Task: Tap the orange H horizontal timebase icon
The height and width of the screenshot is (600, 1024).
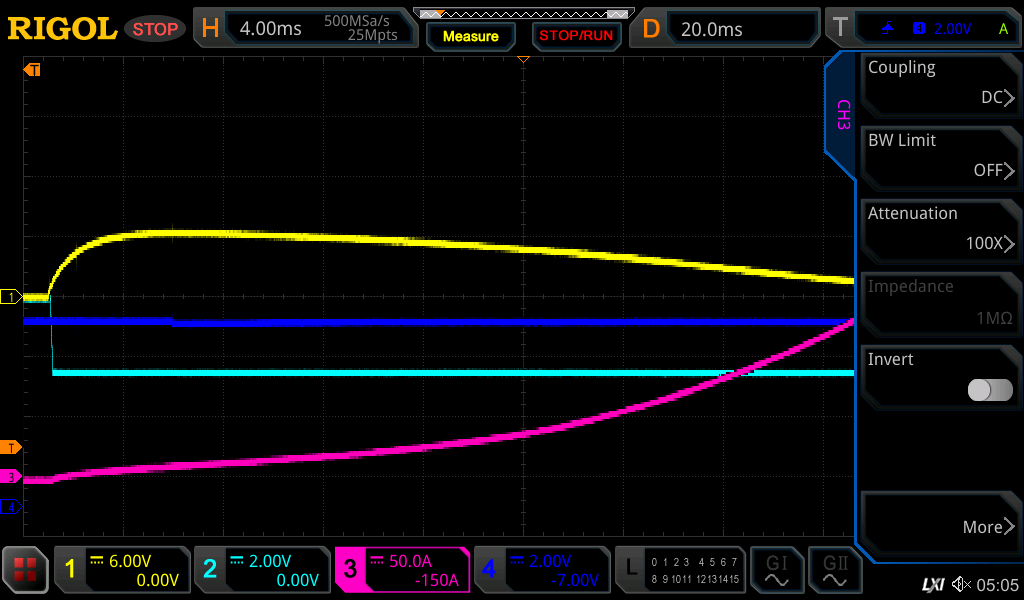Action: coord(210,29)
